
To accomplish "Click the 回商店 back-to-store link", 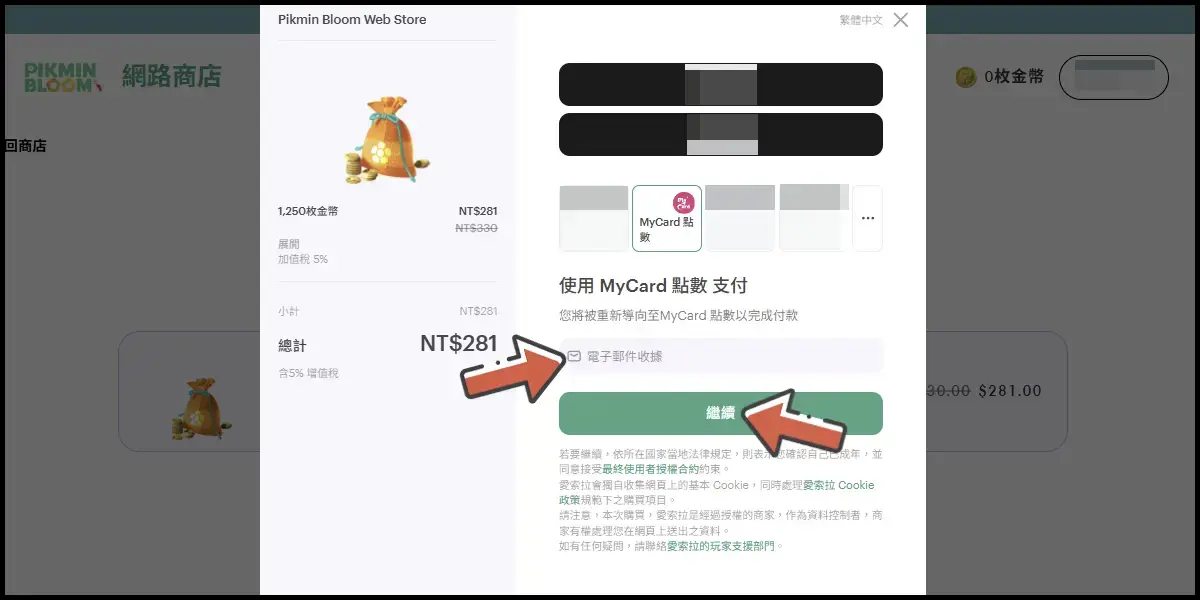I will [25, 146].
